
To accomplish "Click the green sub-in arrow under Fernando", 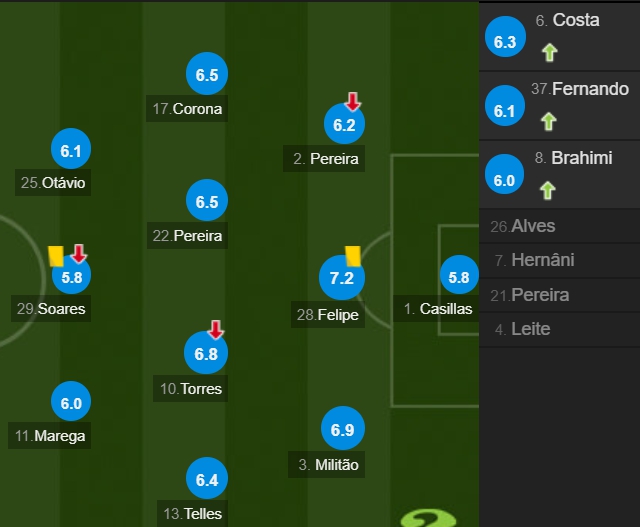I will pyautogui.click(x=549, y=122).
